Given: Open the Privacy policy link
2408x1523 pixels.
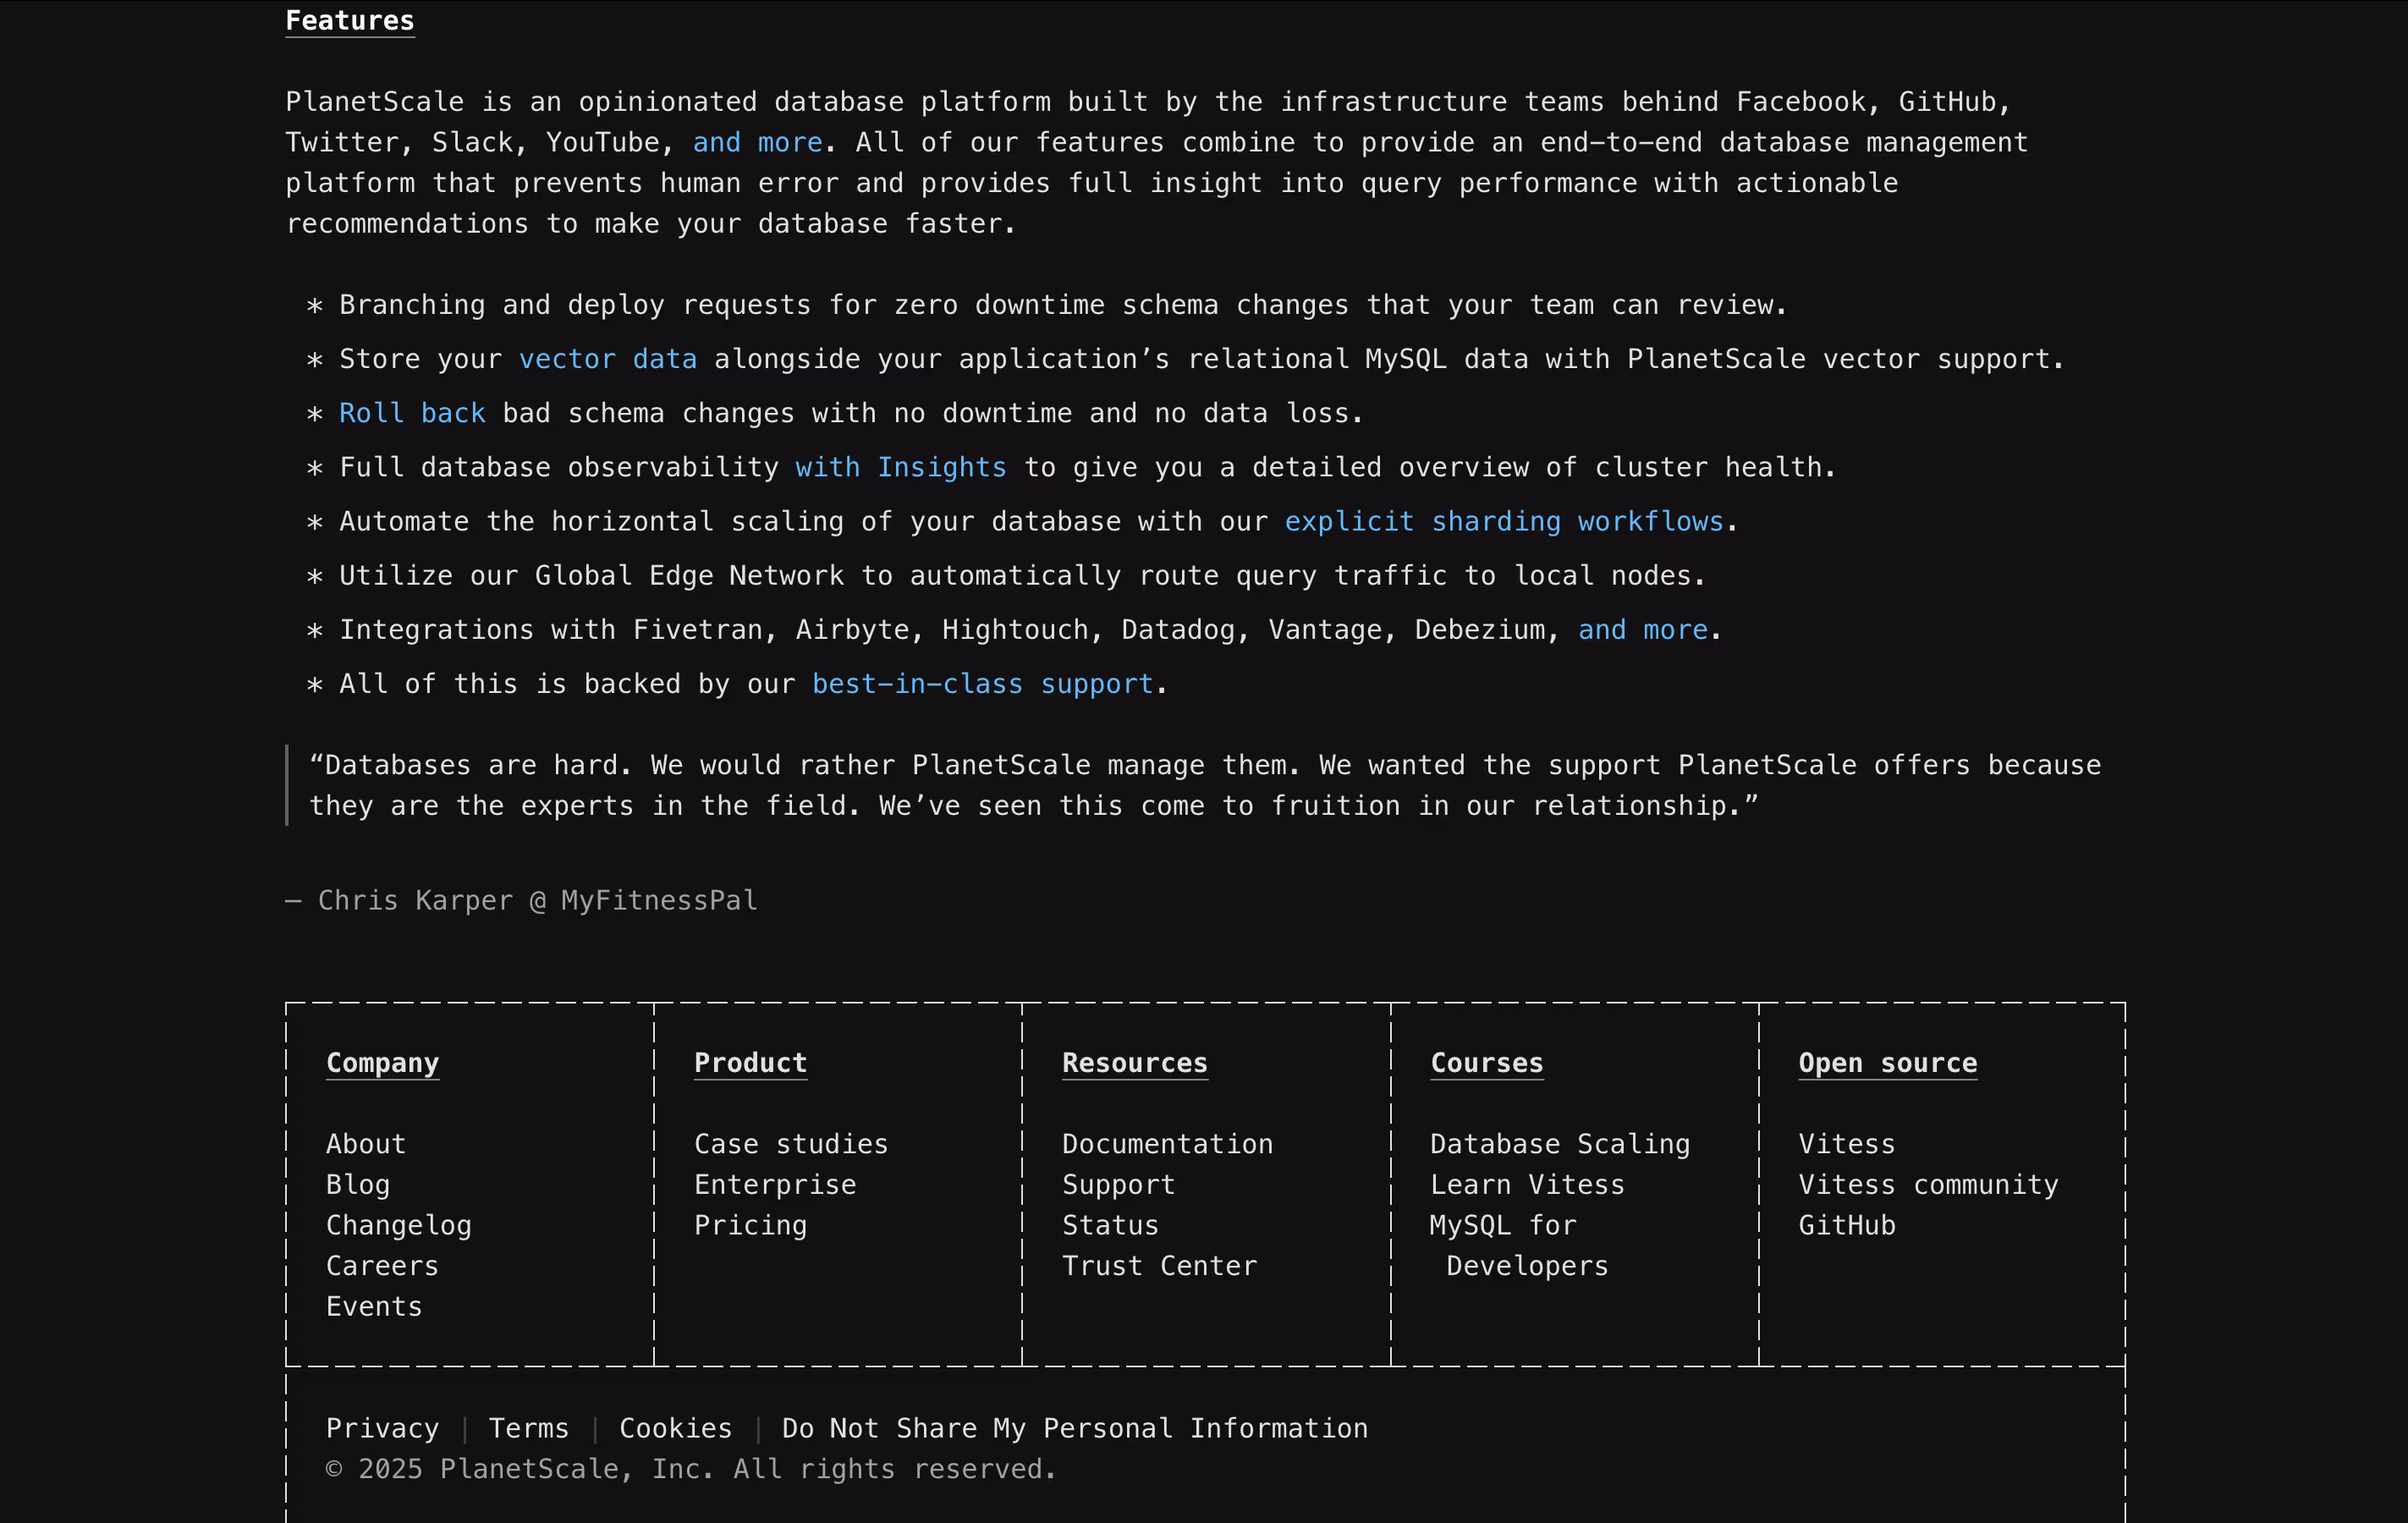Looking at the screenshot, I should pyautogui.click(x=382, y=1428).
